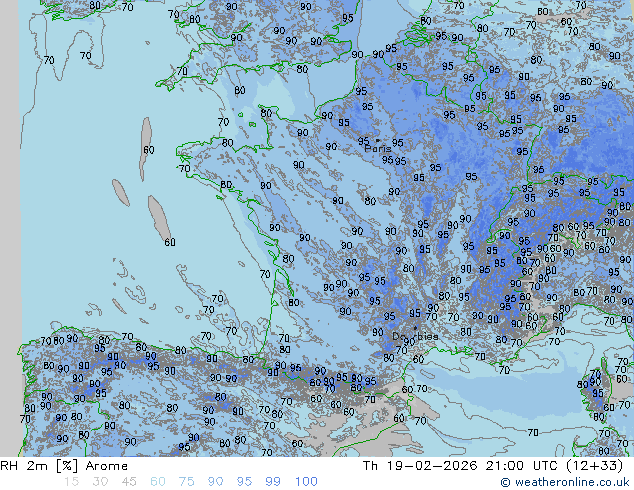Select the 75 legend color value
Screen dimensions: 634x490
click(x=187, y=482)
